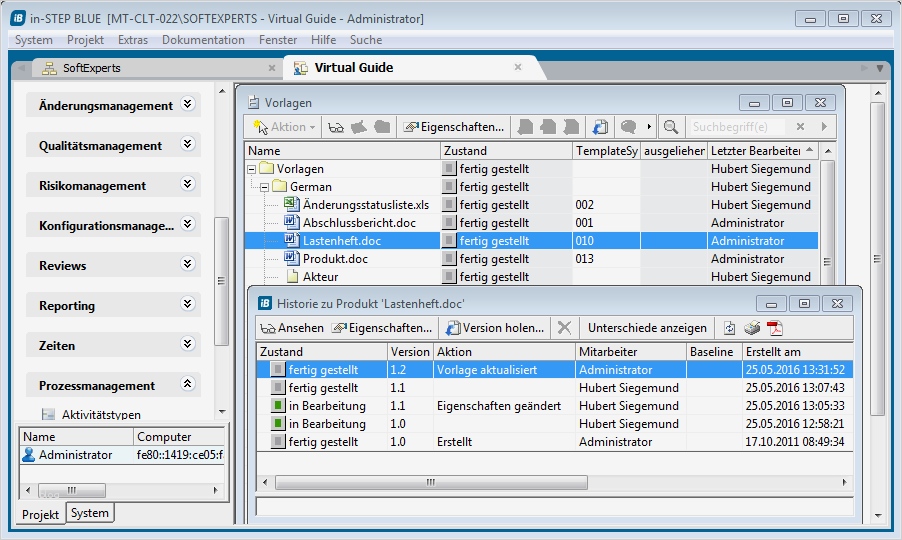
Task: Expand the Reporting section chevron
Action: coord(188,304)
